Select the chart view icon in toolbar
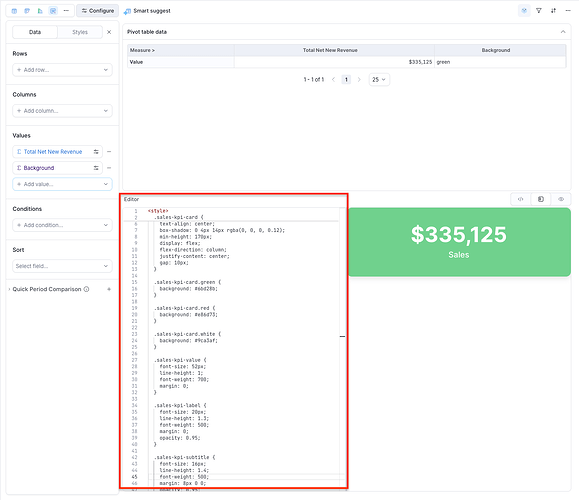Image resolution: width=579 pixels, height=500 pixels. pos(40,11)
